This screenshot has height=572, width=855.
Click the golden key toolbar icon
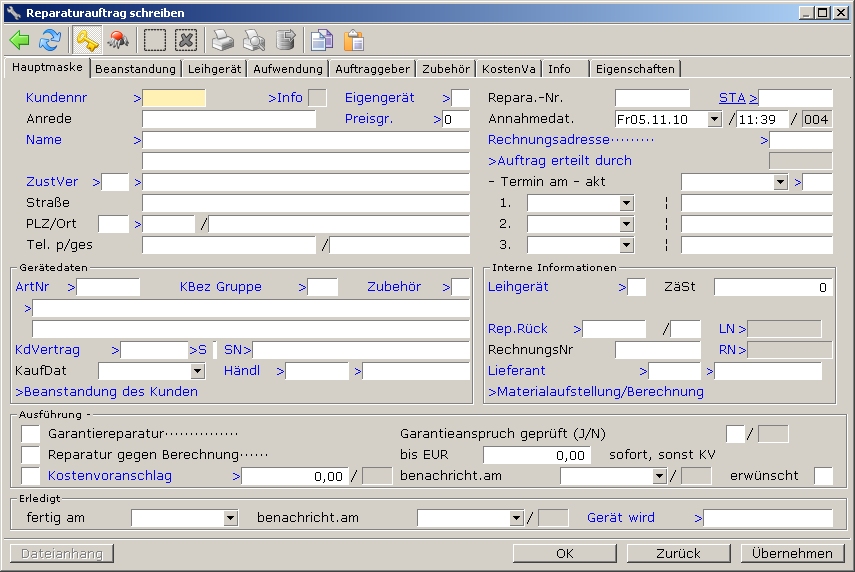(87, 40)
